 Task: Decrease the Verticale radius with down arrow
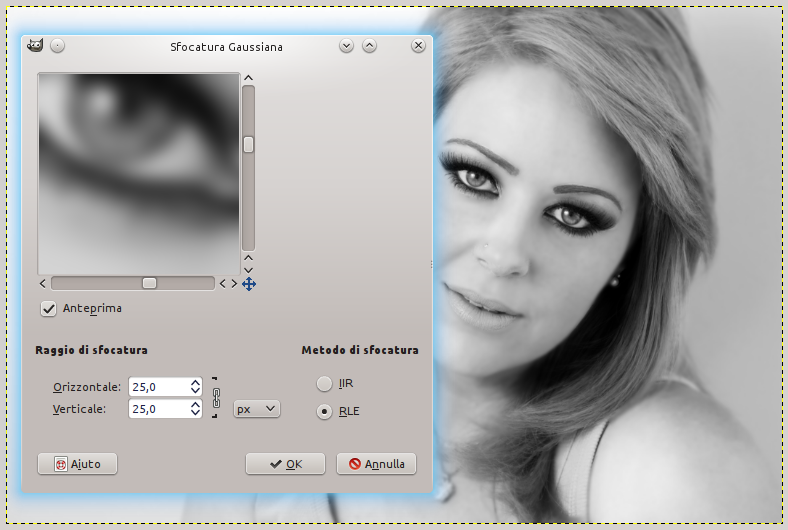[x=195, y=412]
